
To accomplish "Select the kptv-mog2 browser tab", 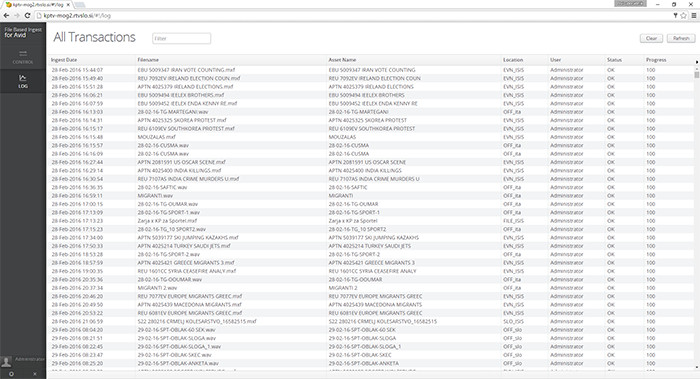I will coord(38,4).
